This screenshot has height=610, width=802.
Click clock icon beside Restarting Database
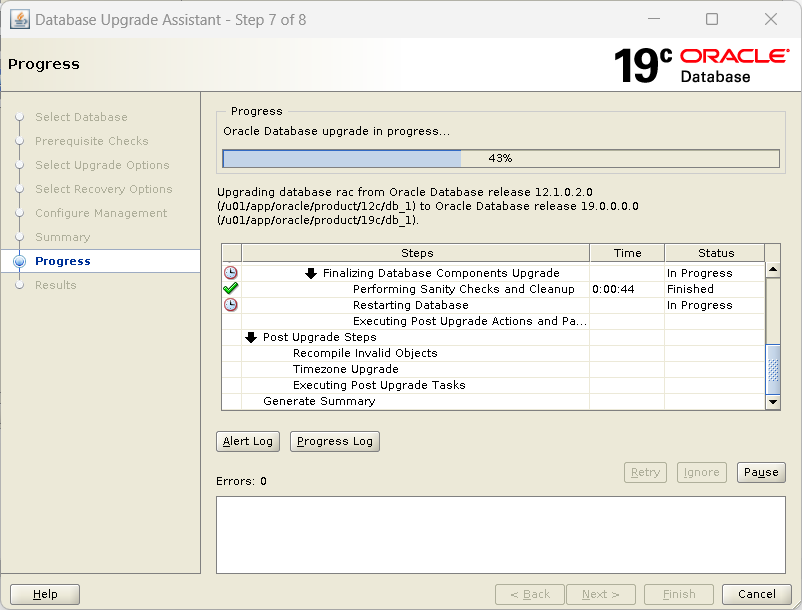tap(231, 305)
